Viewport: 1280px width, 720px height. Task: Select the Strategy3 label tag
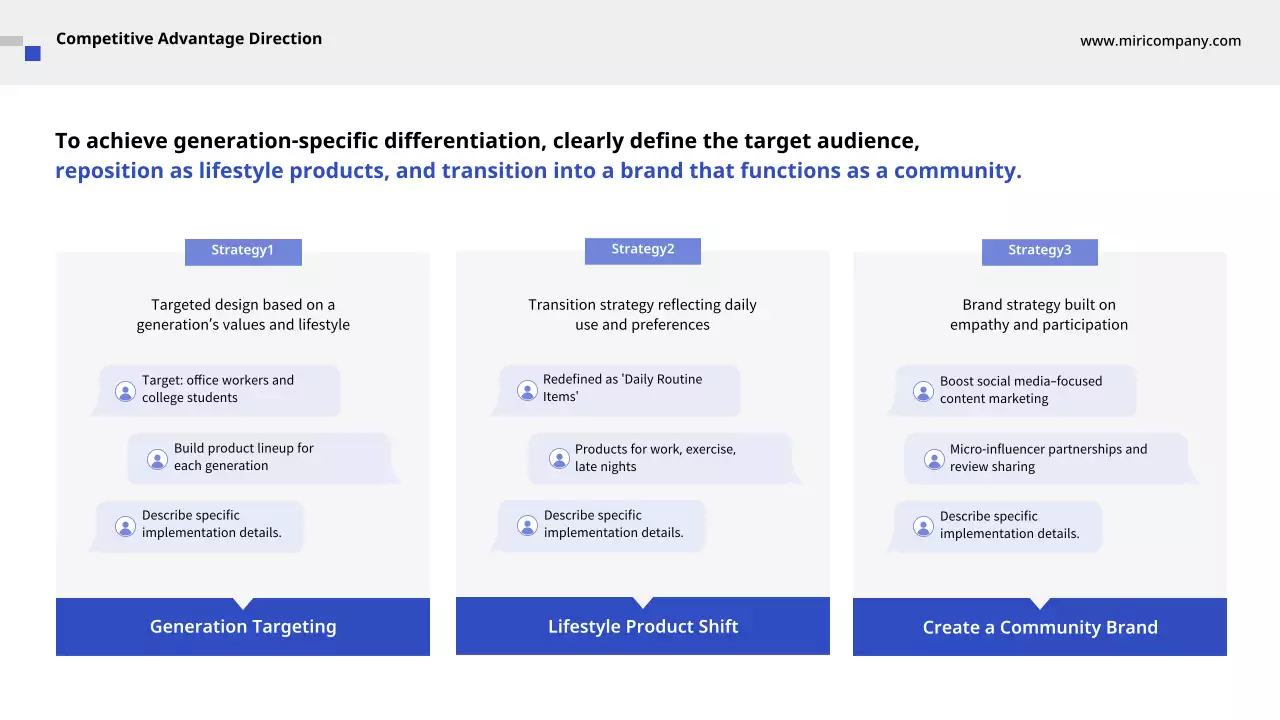1039,251
